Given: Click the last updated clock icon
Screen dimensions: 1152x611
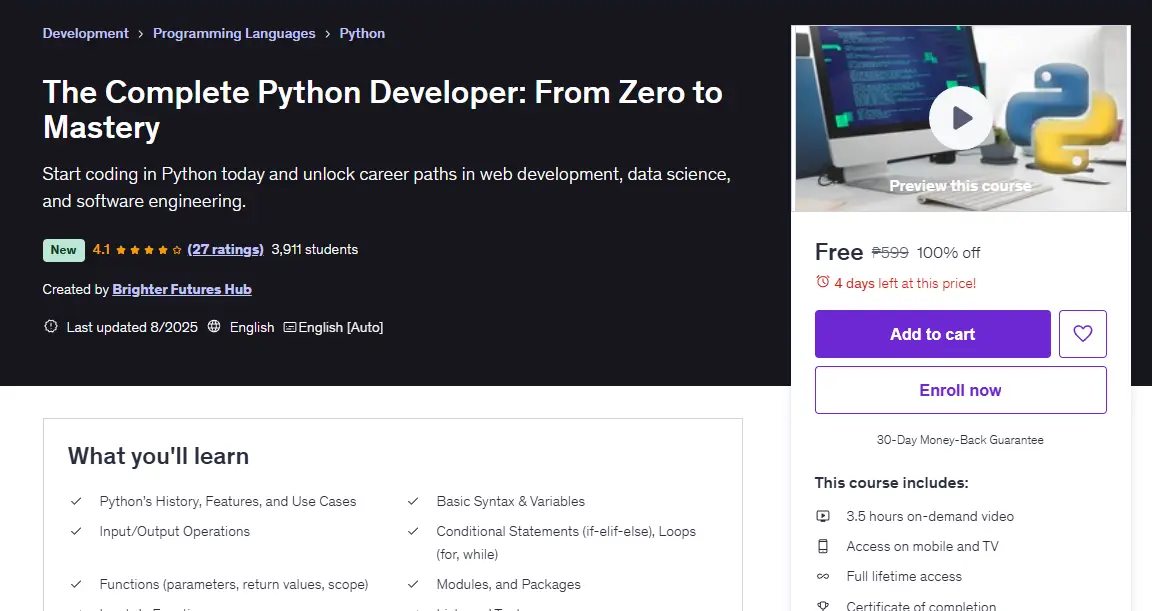Looking at the screenshot, I should [51, 326].
